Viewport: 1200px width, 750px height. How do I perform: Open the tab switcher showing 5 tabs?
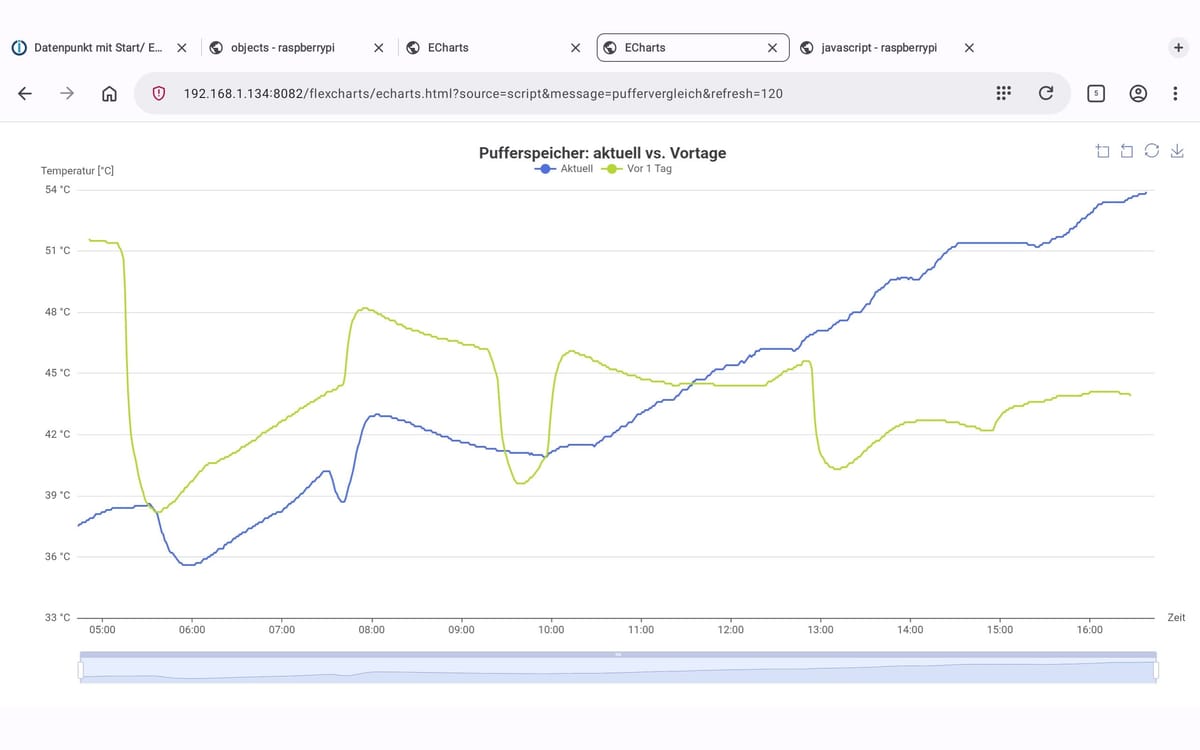tap(1096, 93)
